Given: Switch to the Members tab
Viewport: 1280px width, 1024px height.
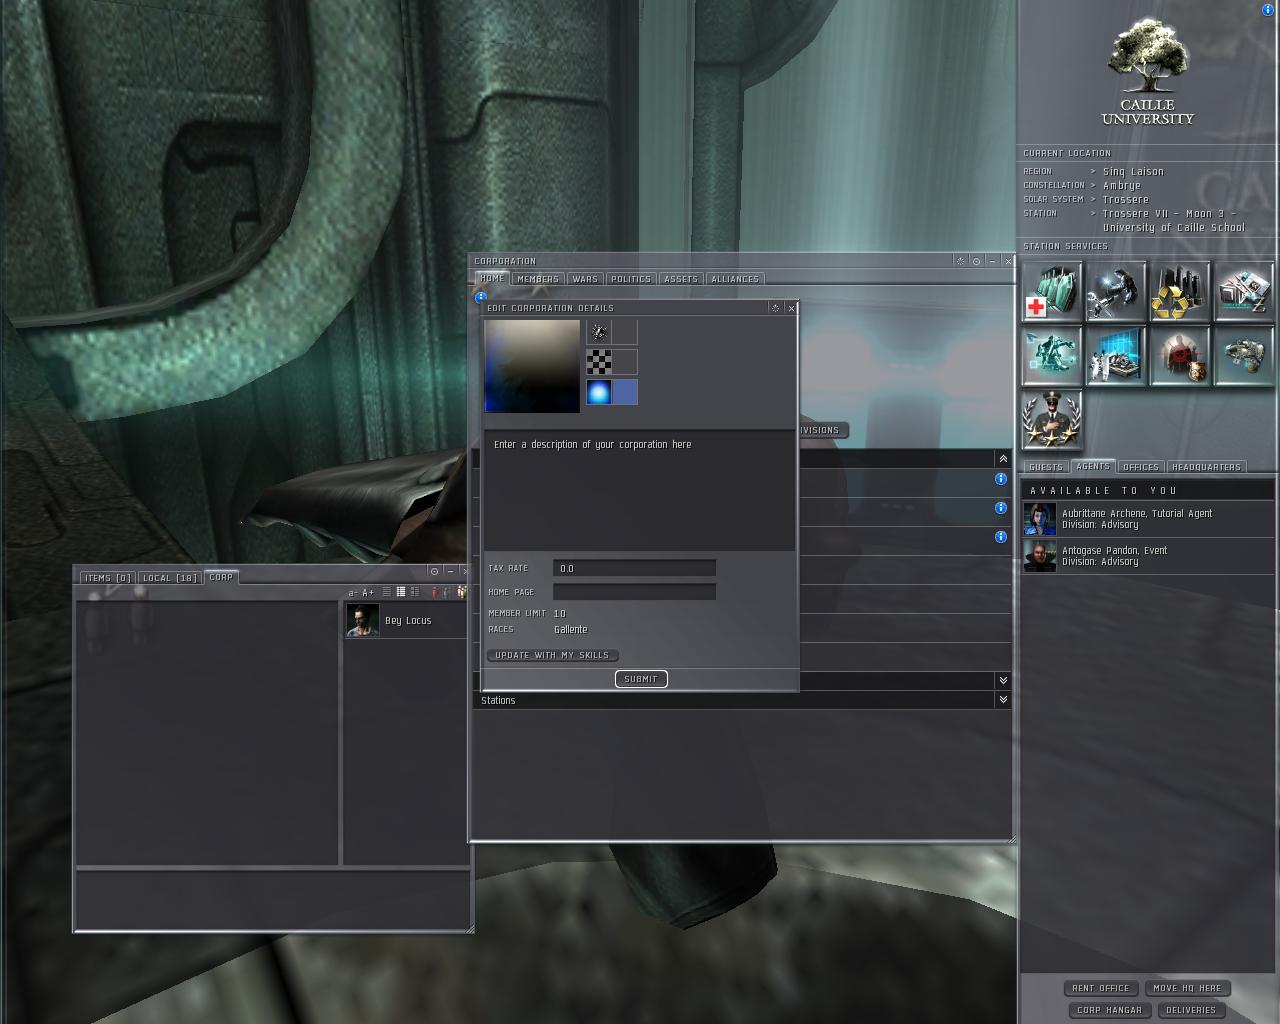Looking at the screenshot, I should point(538,279).
